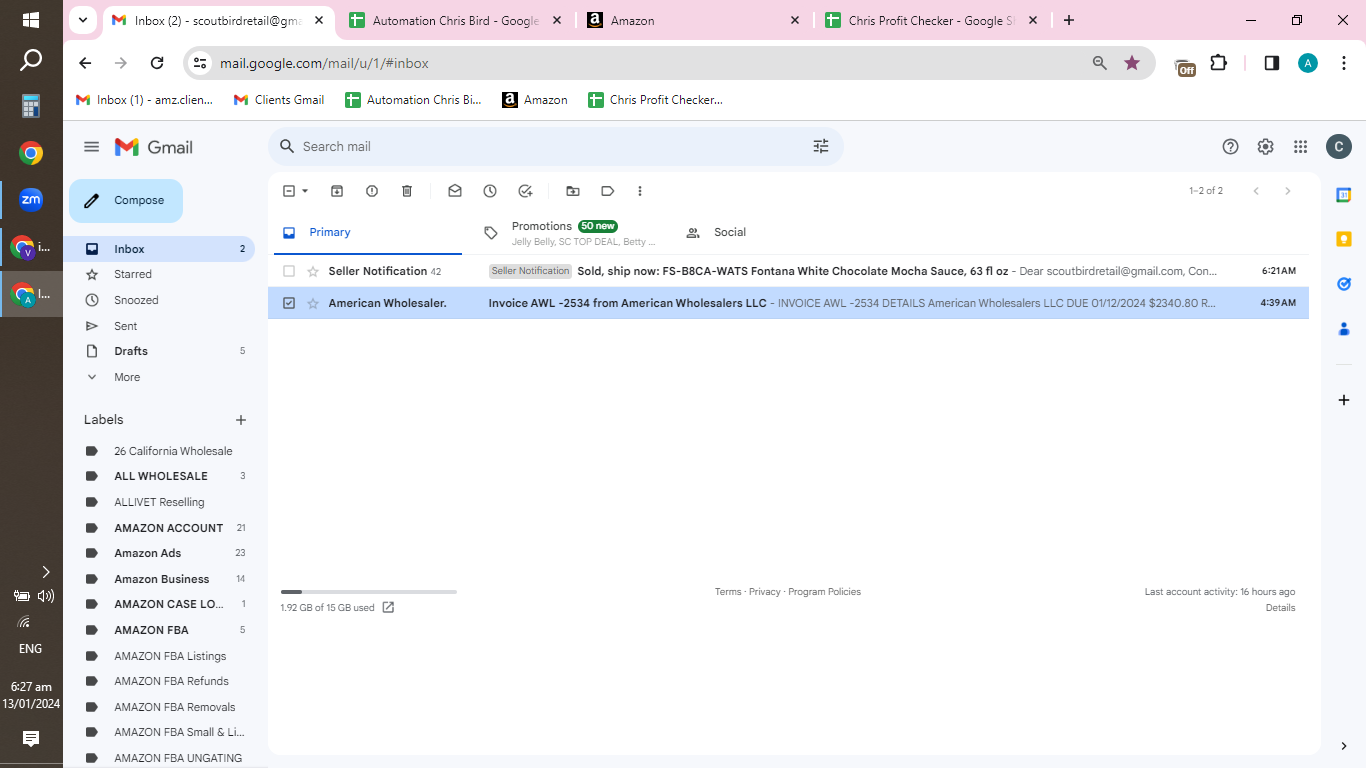This screenshot has height=768, width=1366.
Task: Open the More options three-dot menu
Action: tap(640, 191)
